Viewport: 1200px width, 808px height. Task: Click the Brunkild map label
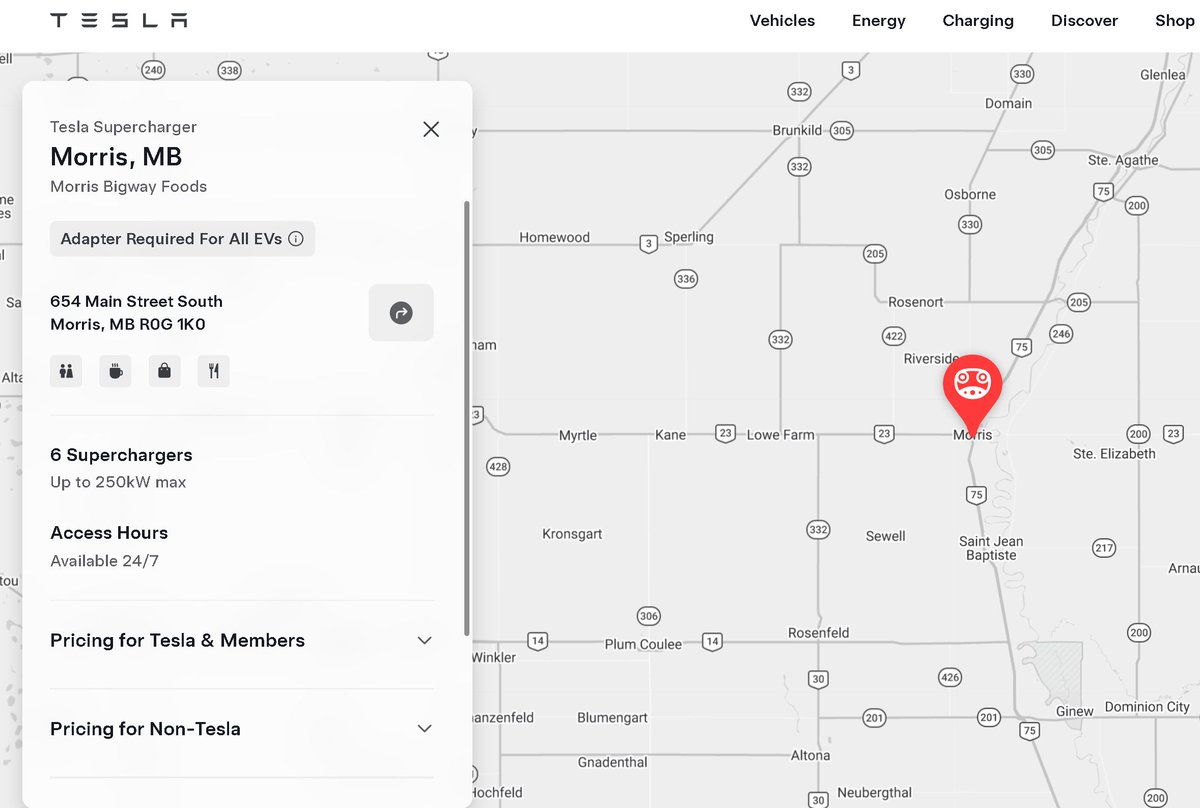pyautogui.click(x=797, y=130)
